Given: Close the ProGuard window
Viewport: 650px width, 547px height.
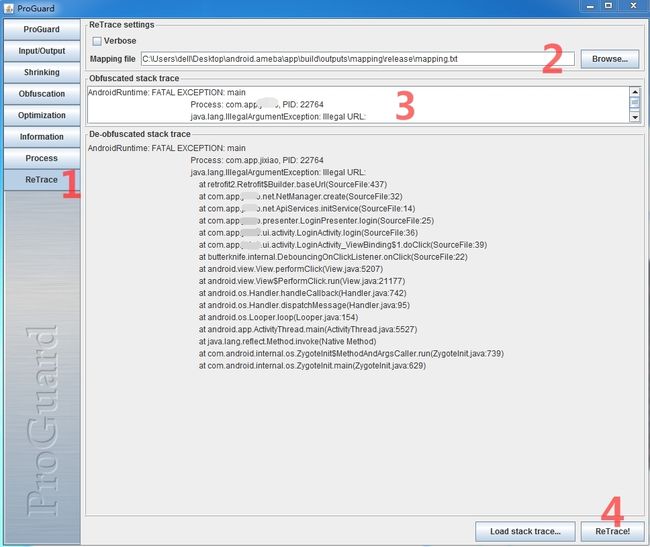Looking at the screenshot, I should [633, 6].
